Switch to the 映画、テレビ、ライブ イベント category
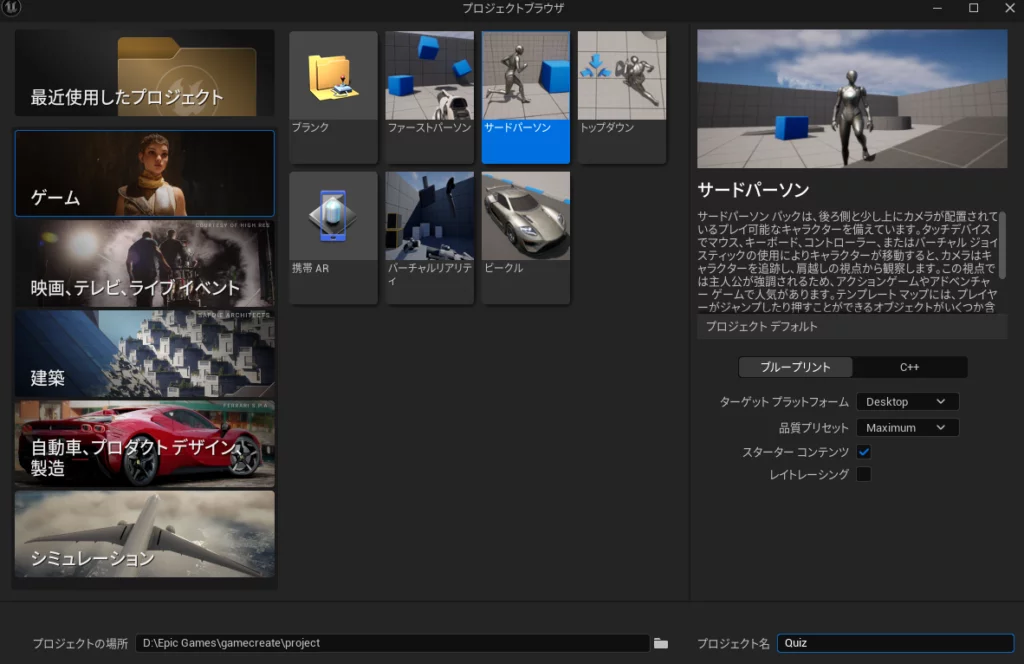This screenshot has height=664, width=1024. coord(144,263)
